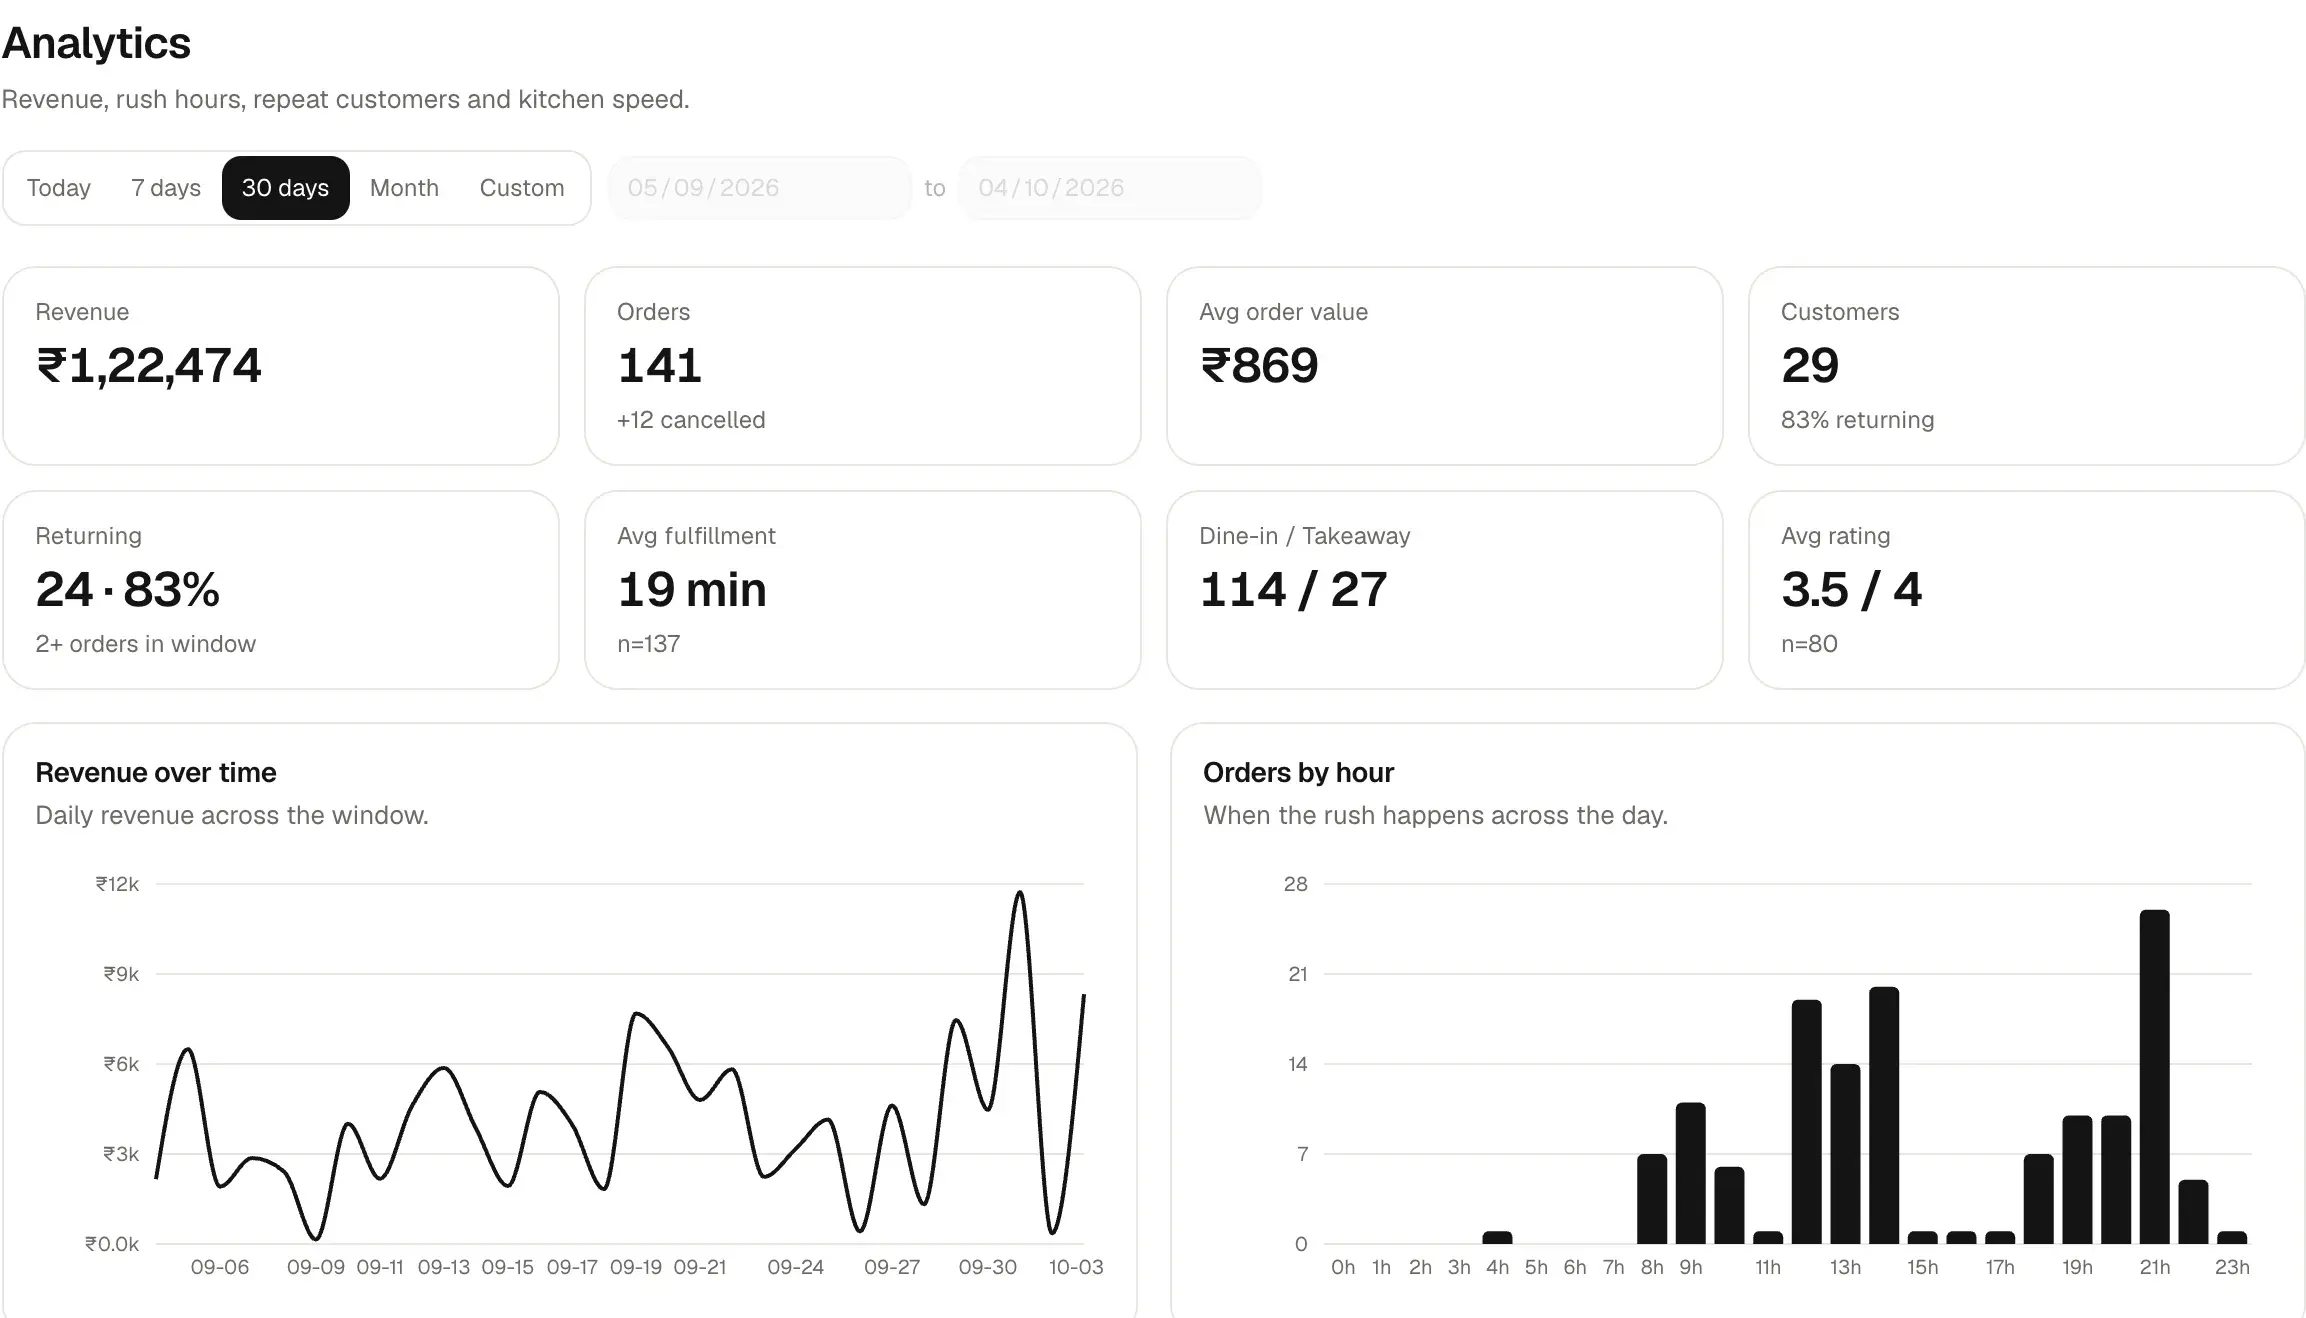Click the 22h bar in Orders by hour
The width and height of the screenshot is (2306, 1318).
tap(2193, 1212)
